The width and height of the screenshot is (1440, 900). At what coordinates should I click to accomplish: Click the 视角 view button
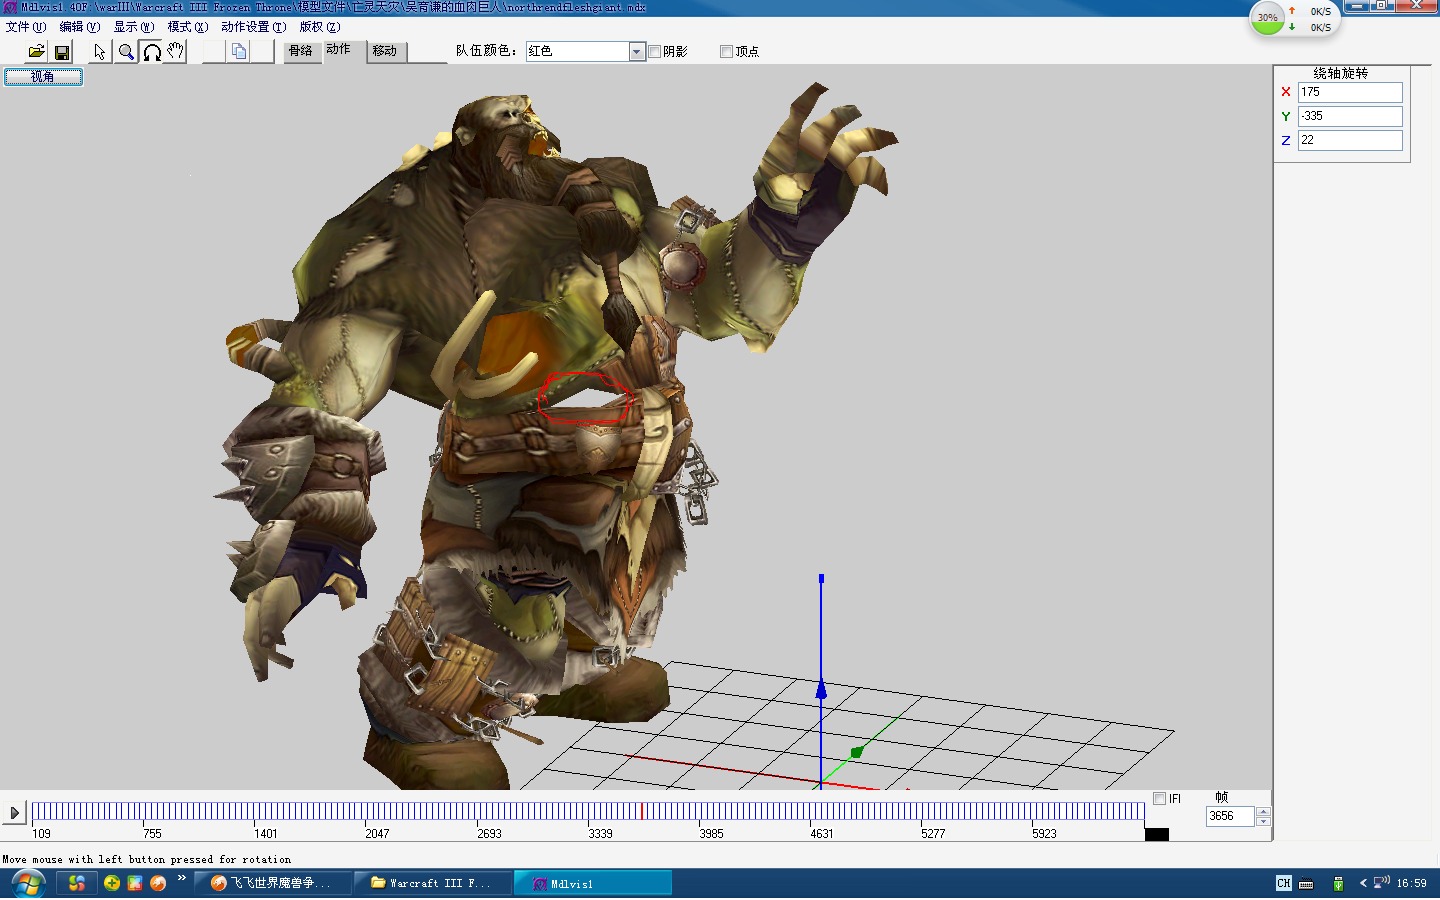[x=43, y=77]
